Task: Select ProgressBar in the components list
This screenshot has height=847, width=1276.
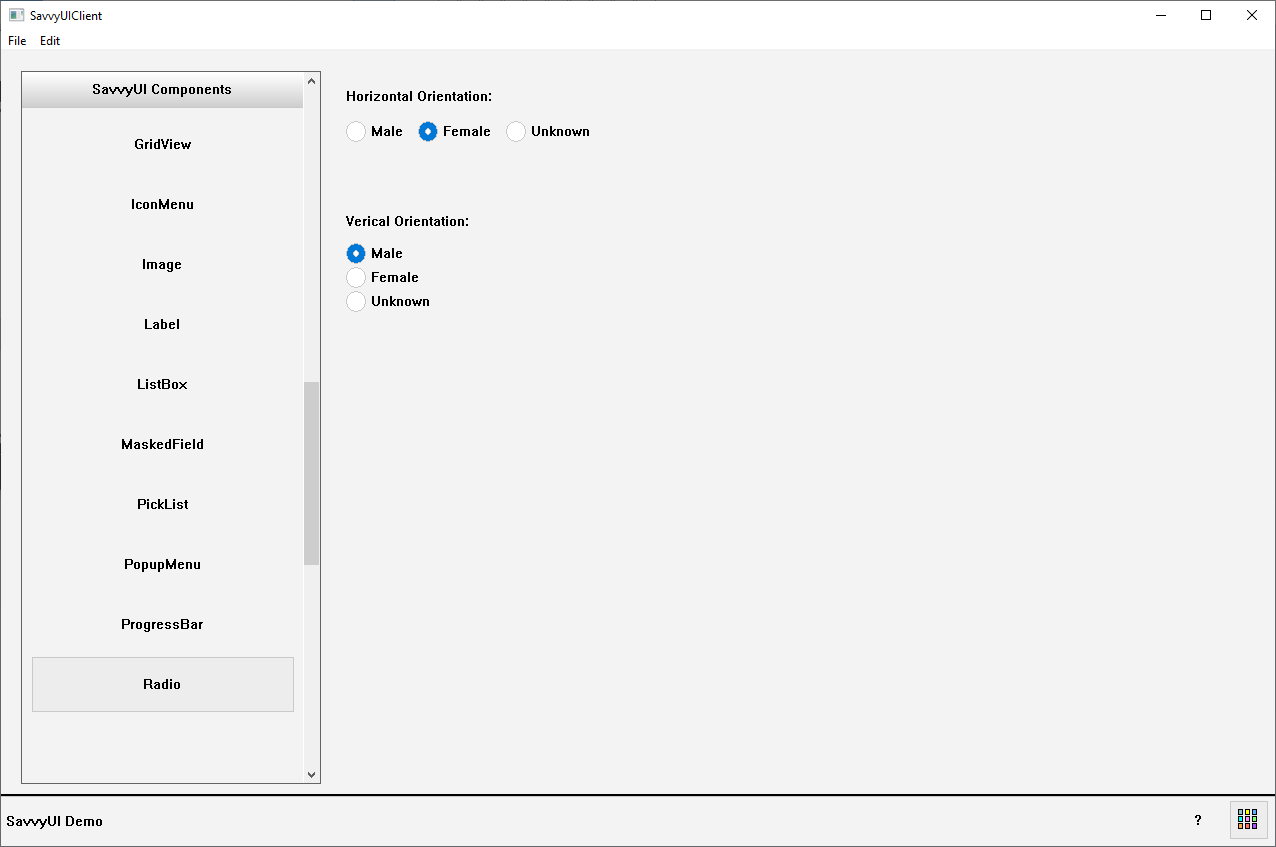Action: 162,625
